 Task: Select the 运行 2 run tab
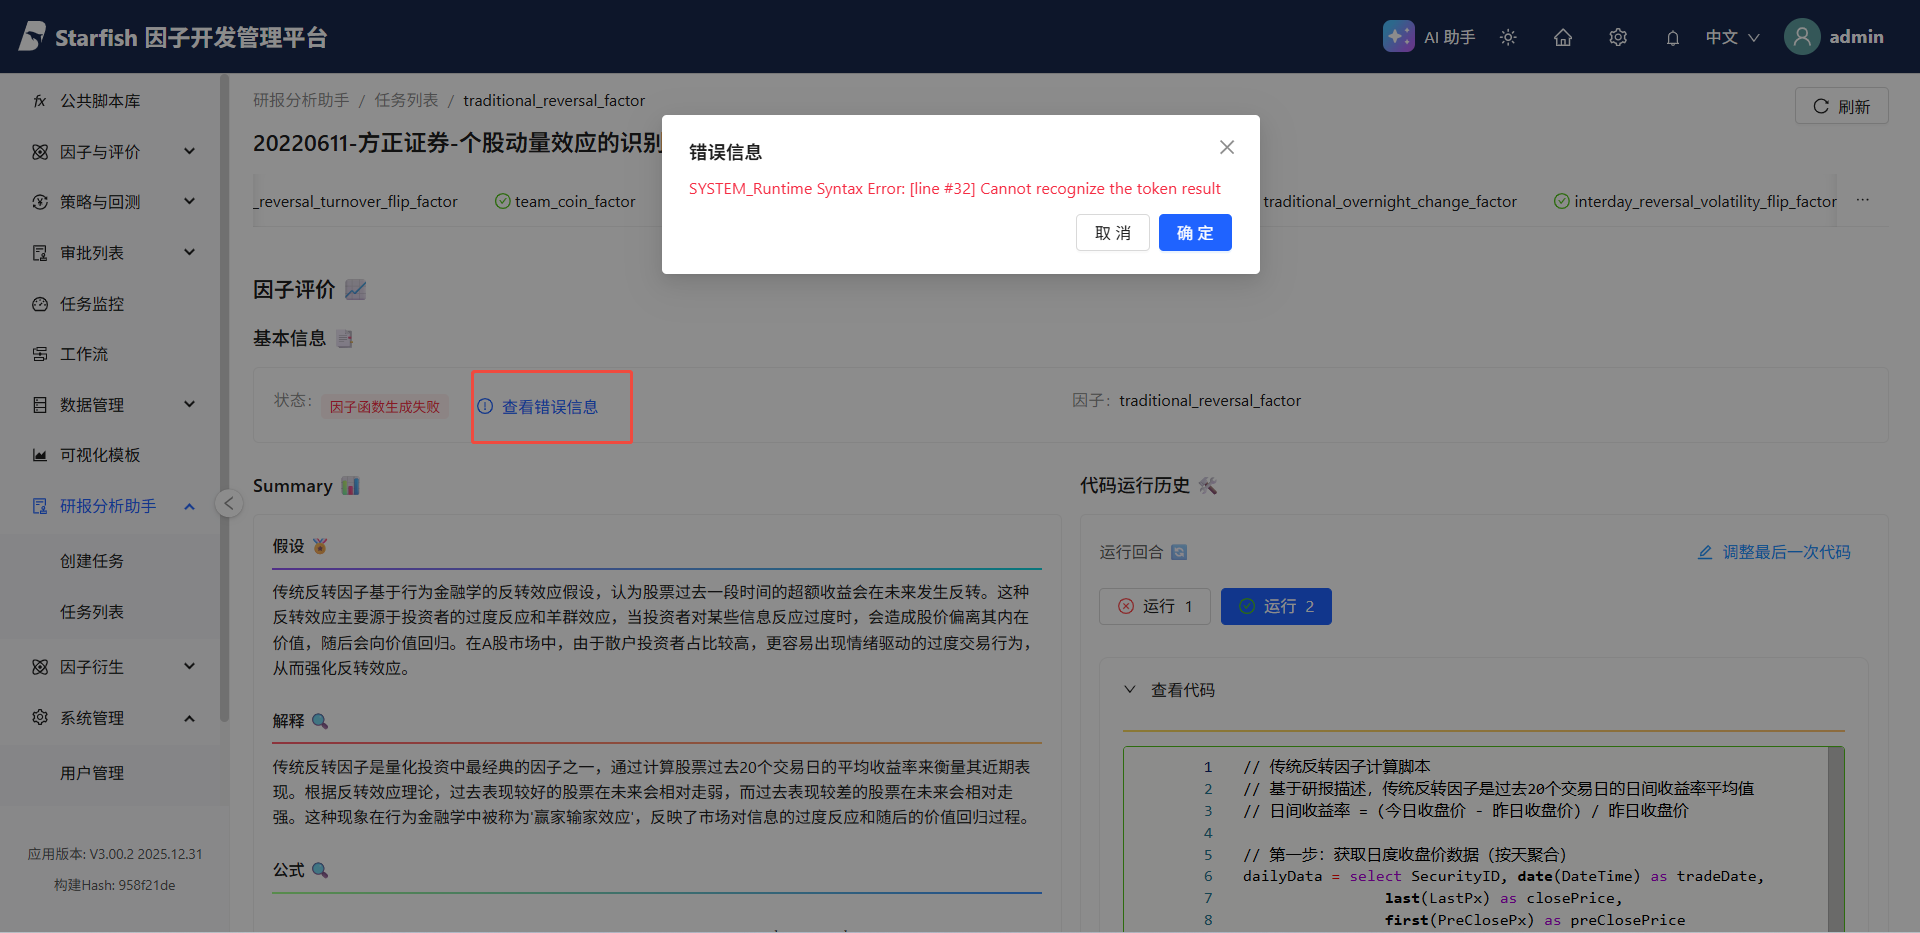pyautogui.click(x=1276, y=606)
